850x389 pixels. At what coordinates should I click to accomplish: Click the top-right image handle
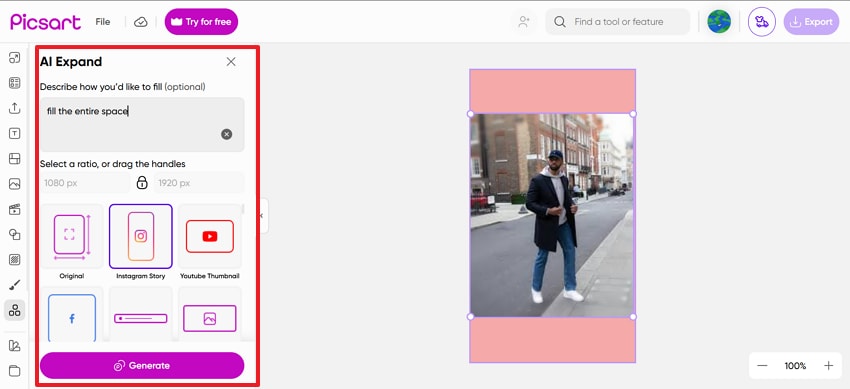click(x=633, y=114)
